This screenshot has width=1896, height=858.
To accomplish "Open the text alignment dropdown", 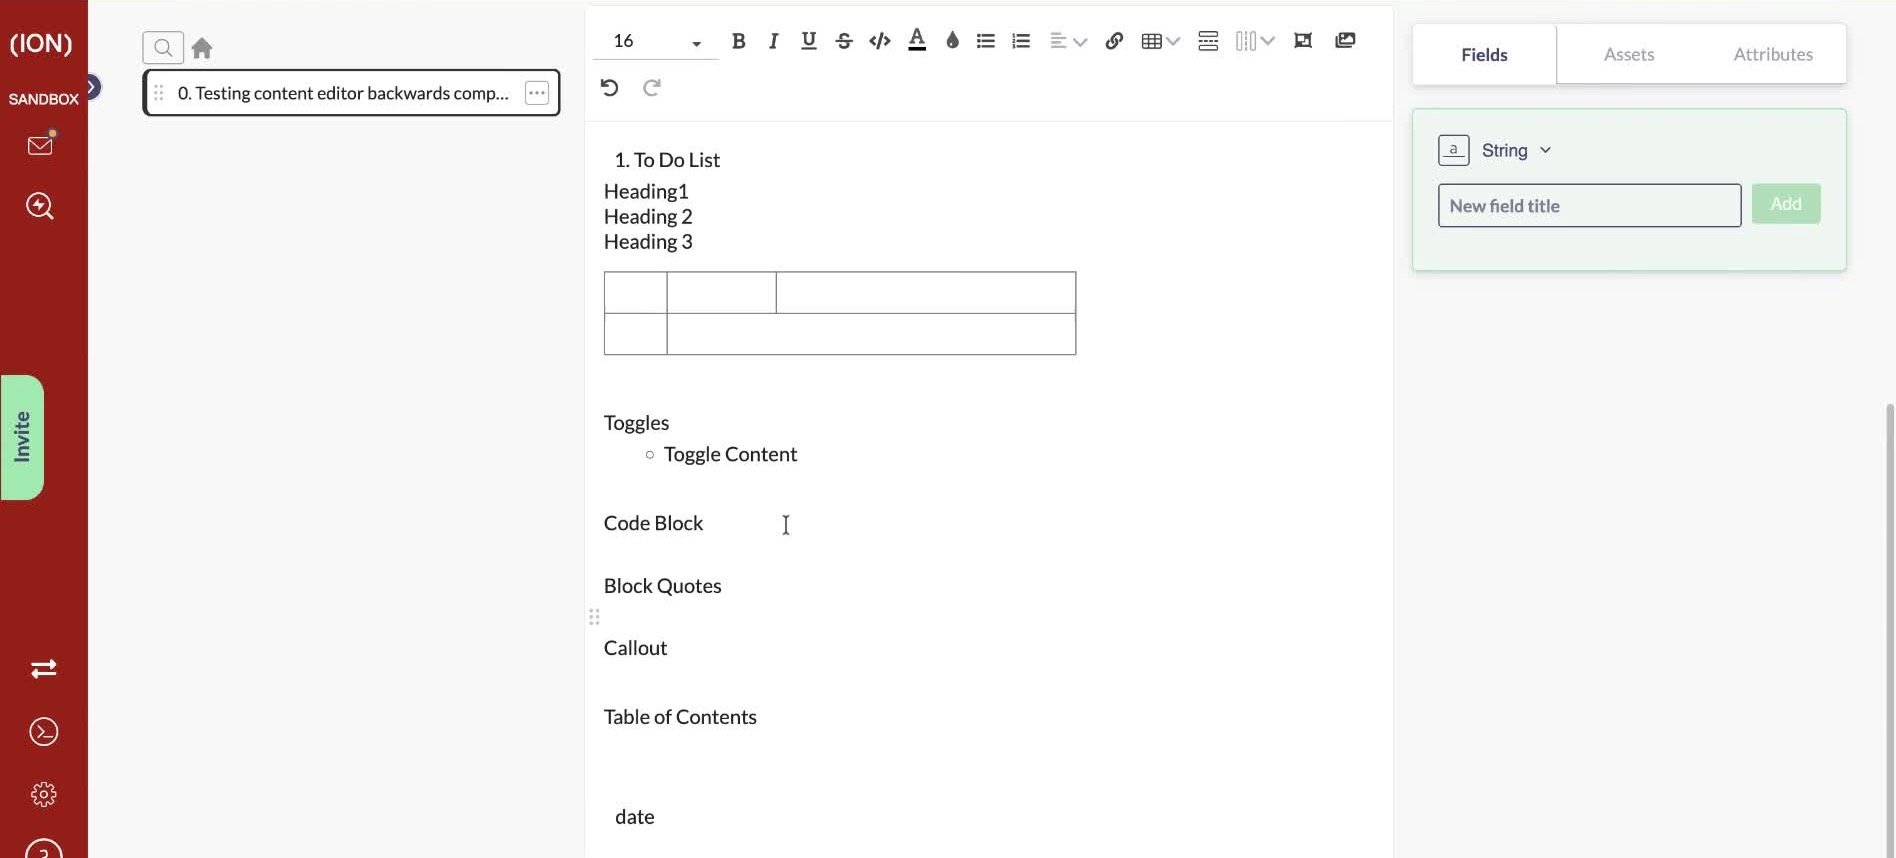I will pos(1067,41).
